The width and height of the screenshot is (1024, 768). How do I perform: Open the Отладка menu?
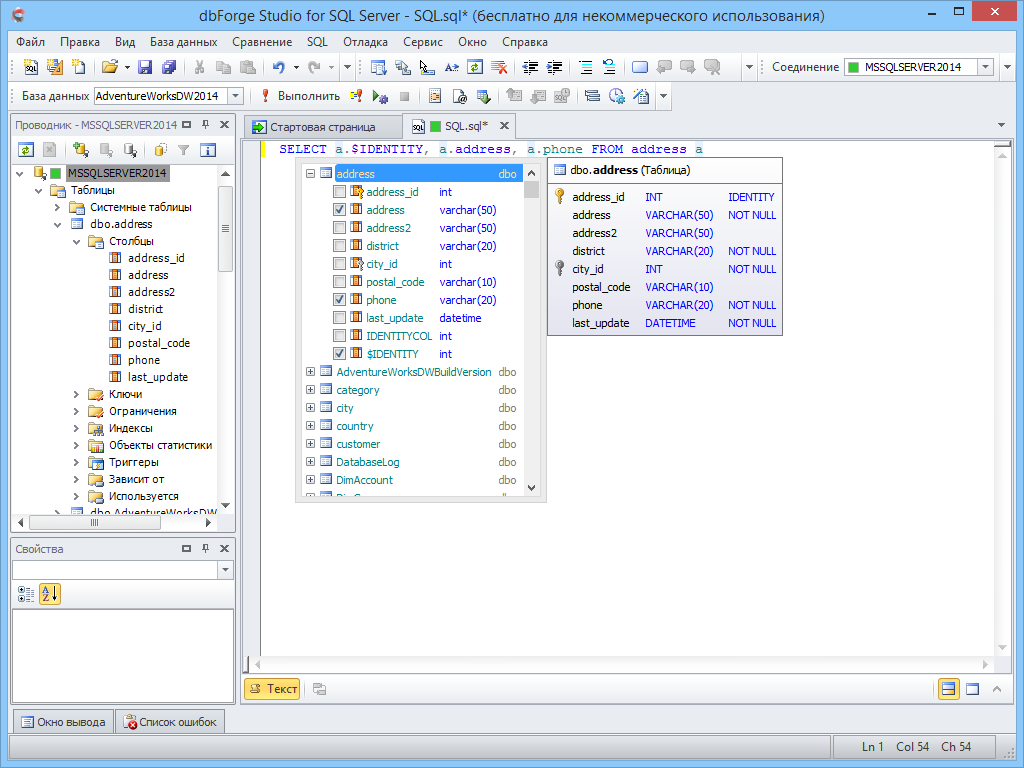(365, 42)
